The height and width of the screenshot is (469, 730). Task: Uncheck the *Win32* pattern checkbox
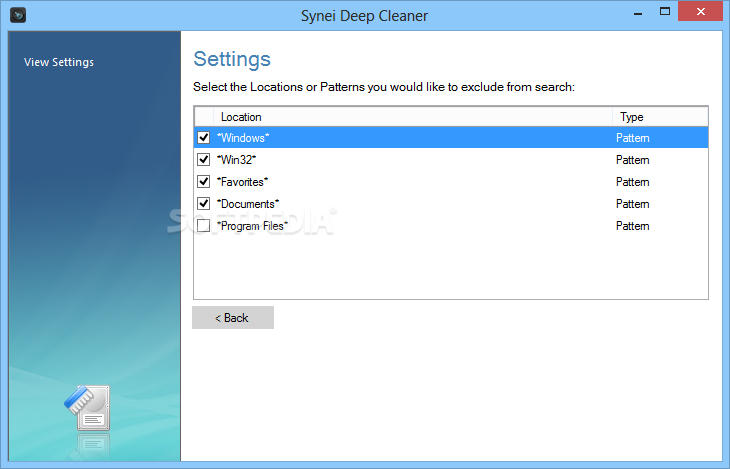click(x=203, y=159)
